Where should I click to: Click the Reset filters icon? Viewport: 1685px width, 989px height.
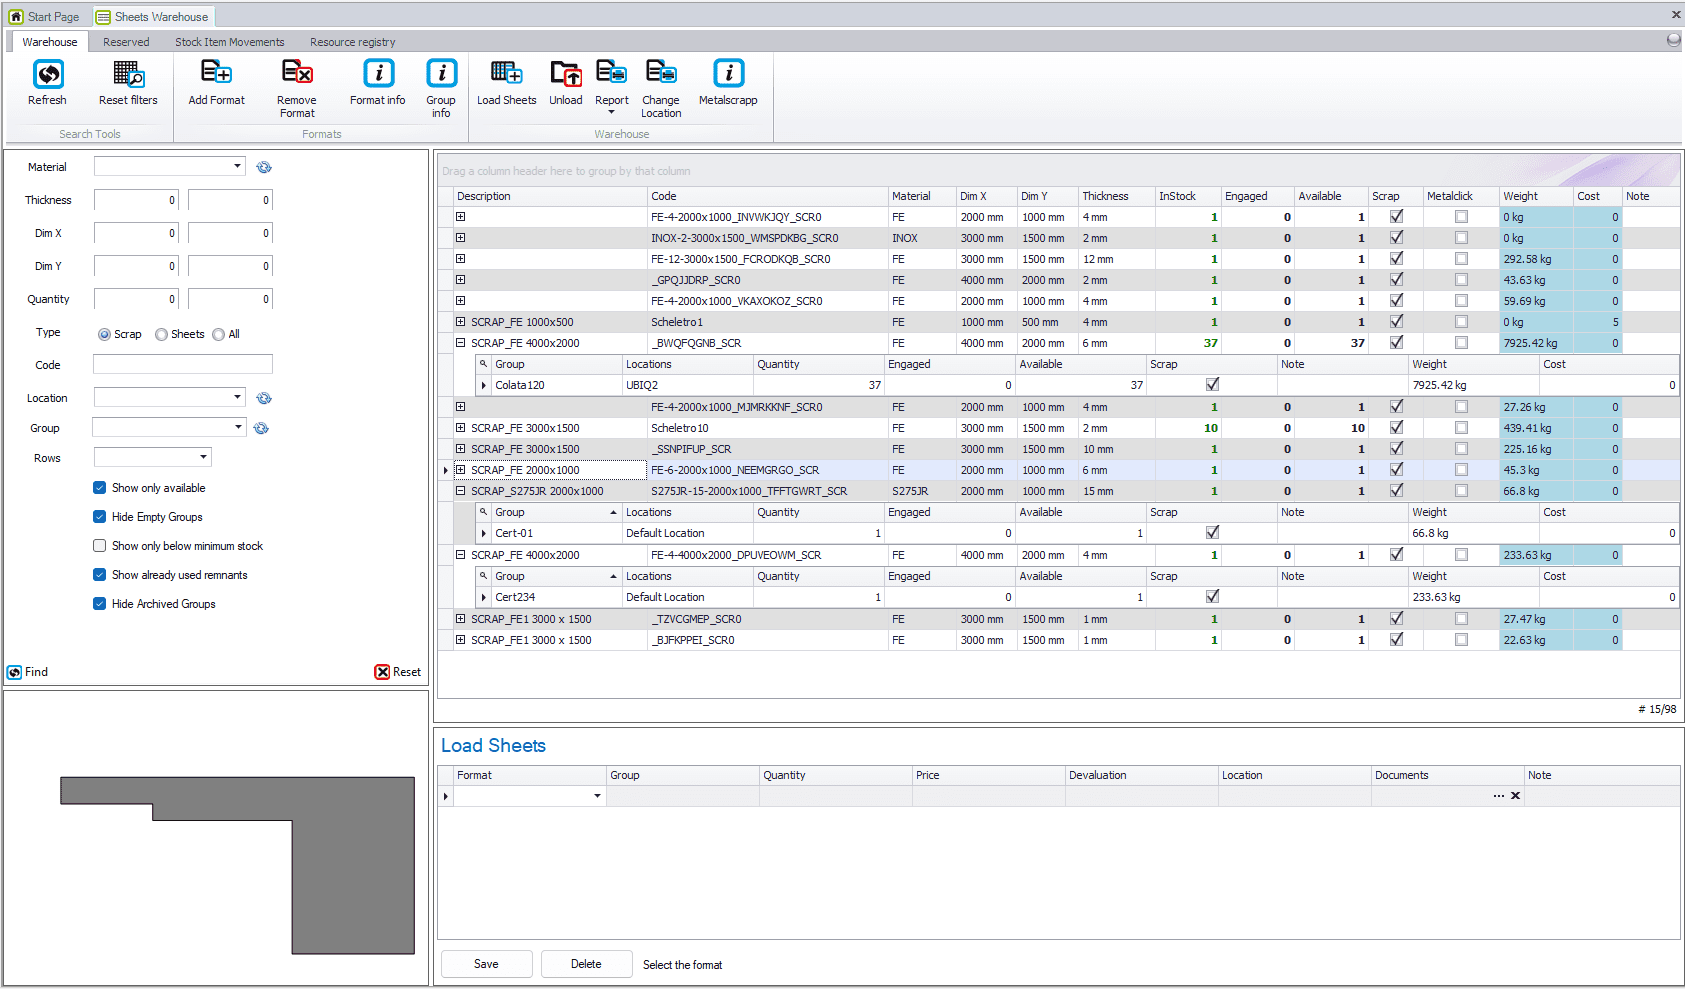[128, 75]
